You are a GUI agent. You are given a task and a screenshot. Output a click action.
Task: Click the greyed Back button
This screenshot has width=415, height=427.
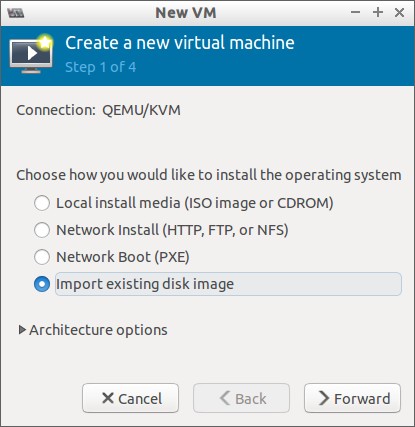point(241,398)
